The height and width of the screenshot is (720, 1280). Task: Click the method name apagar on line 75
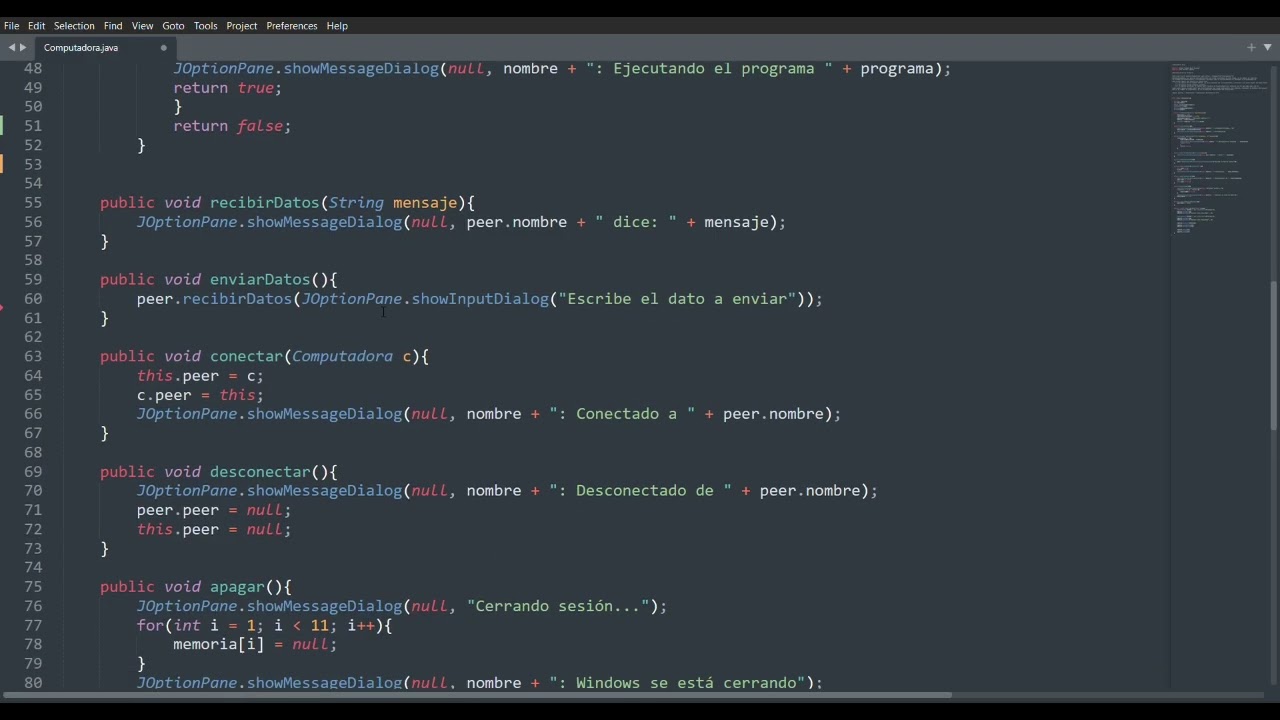(237, 587)
